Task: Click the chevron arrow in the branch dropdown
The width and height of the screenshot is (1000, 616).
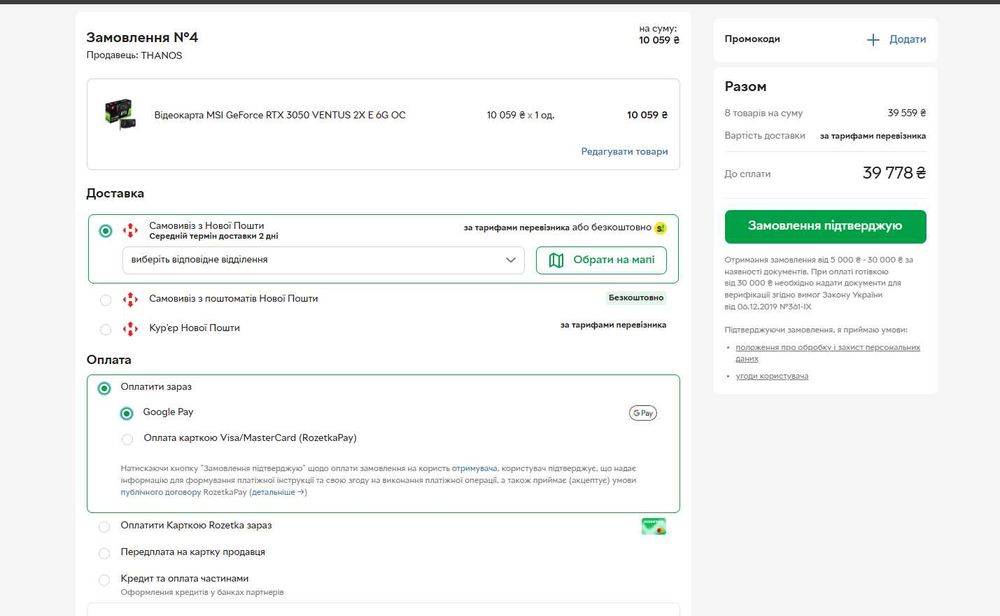Action: coord(510,260)
